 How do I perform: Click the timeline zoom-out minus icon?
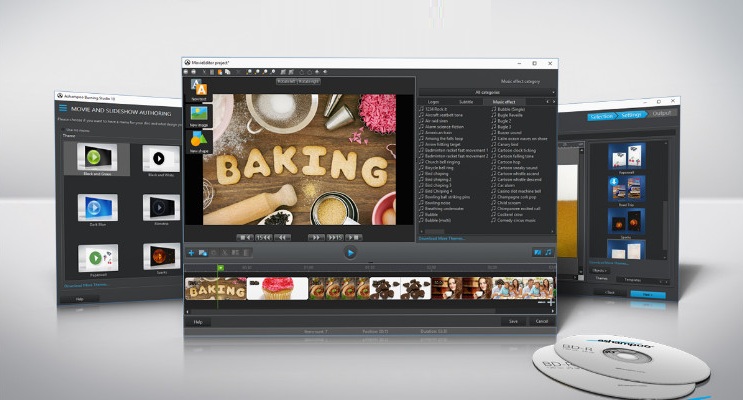tap(541, 301)
